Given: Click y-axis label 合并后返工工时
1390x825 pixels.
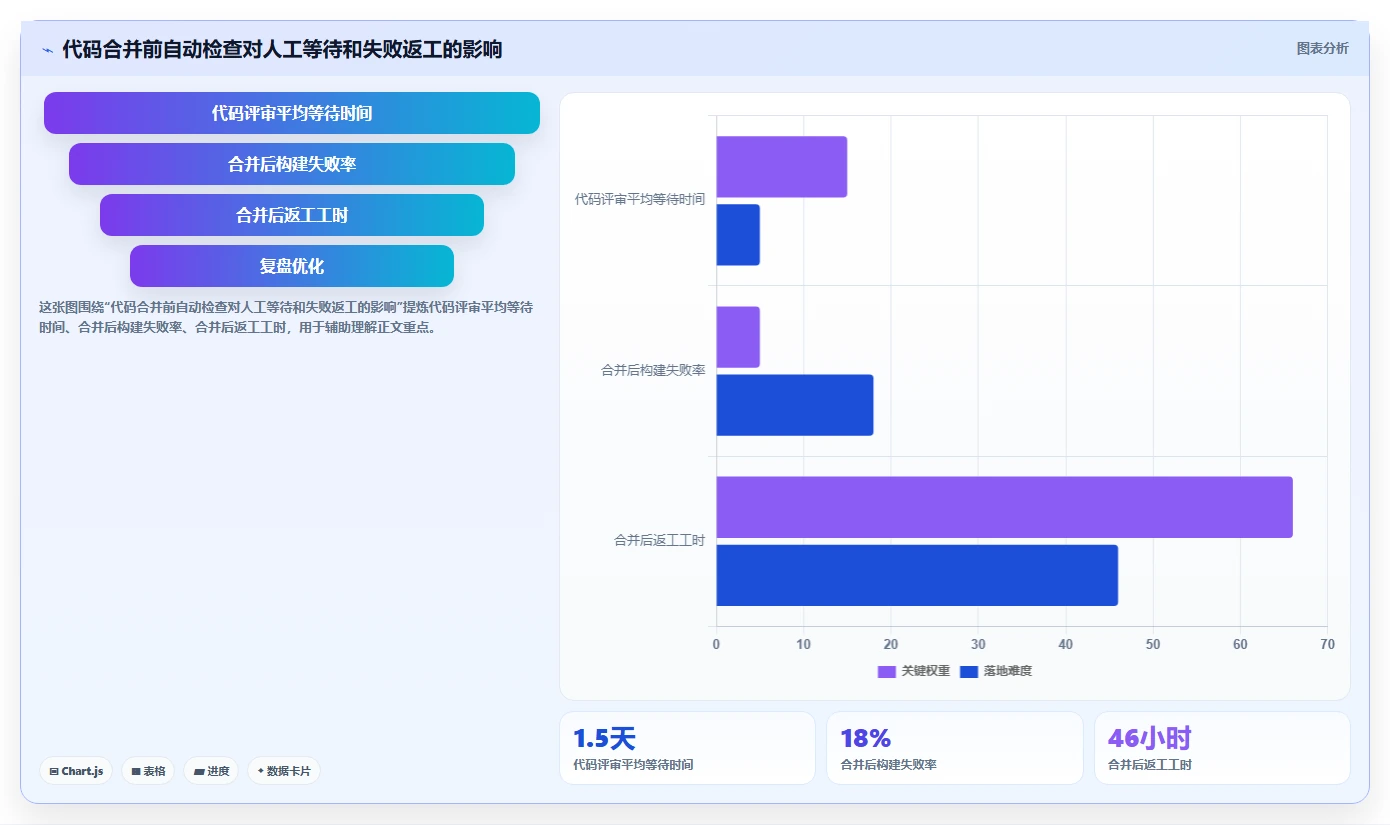Looking at the screenshot, I should (659, 540).
